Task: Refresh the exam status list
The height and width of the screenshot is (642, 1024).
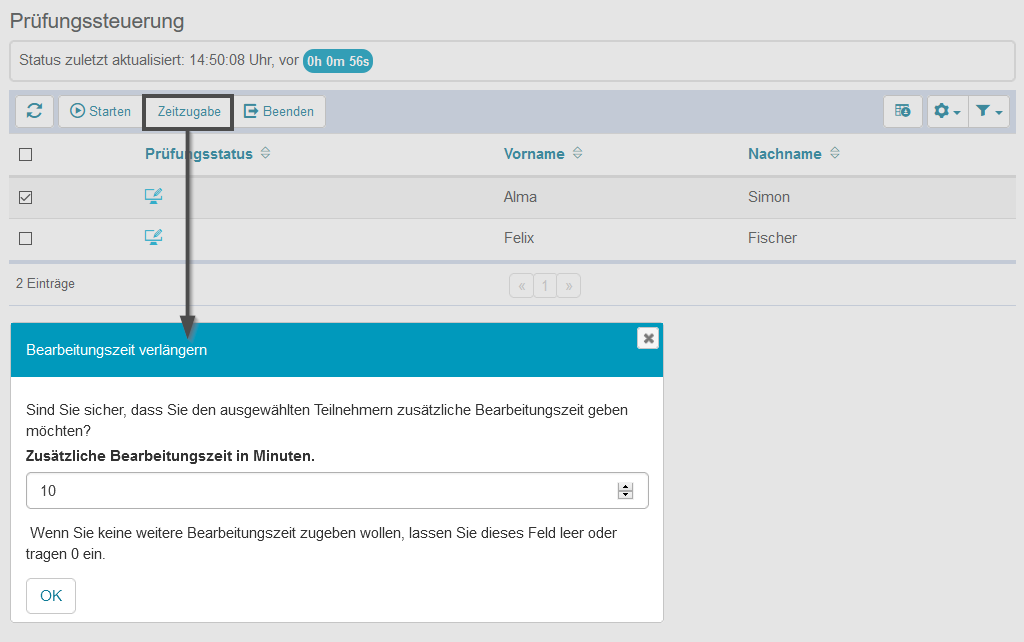Action: [x=34, y=111]
